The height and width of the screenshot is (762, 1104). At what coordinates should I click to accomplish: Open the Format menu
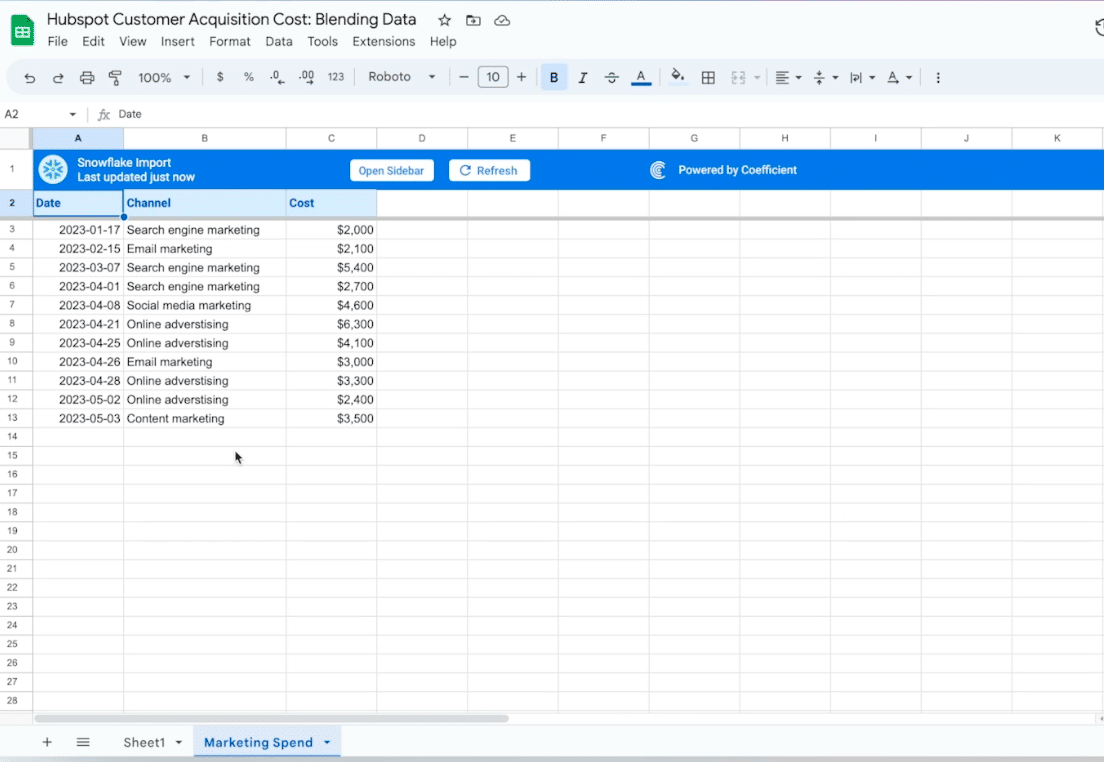230,42
